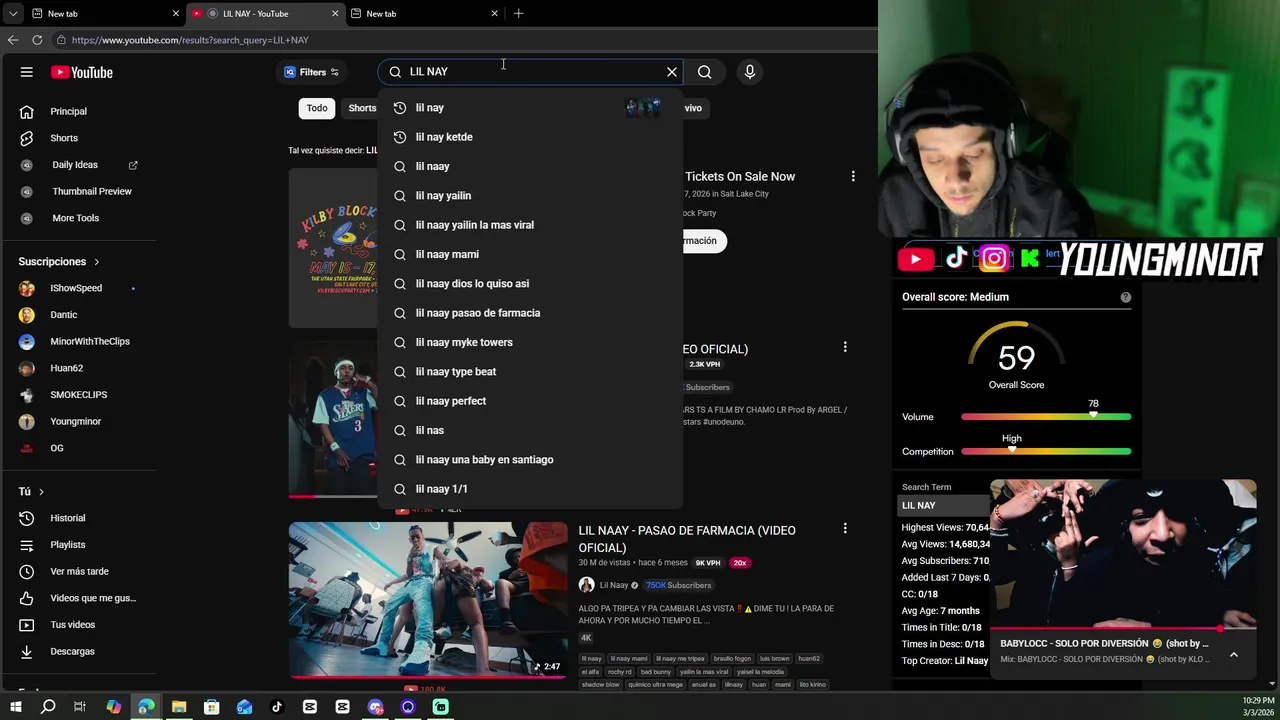1280x720 pixels.
Task: Reload the page with refresh button
Action: pyautogui.click(x=37, y=40)
